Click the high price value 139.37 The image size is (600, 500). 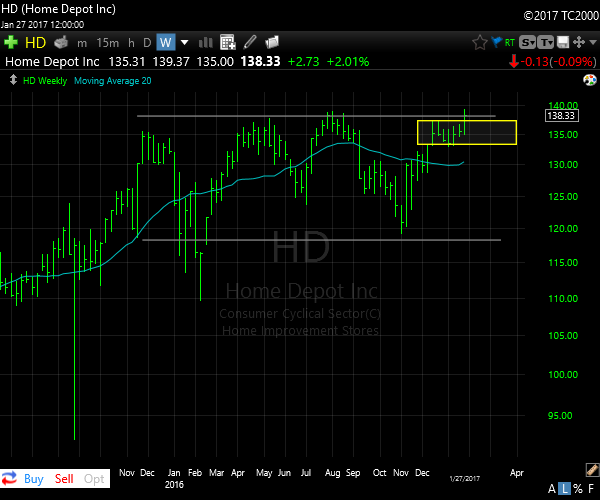point(171,62)
